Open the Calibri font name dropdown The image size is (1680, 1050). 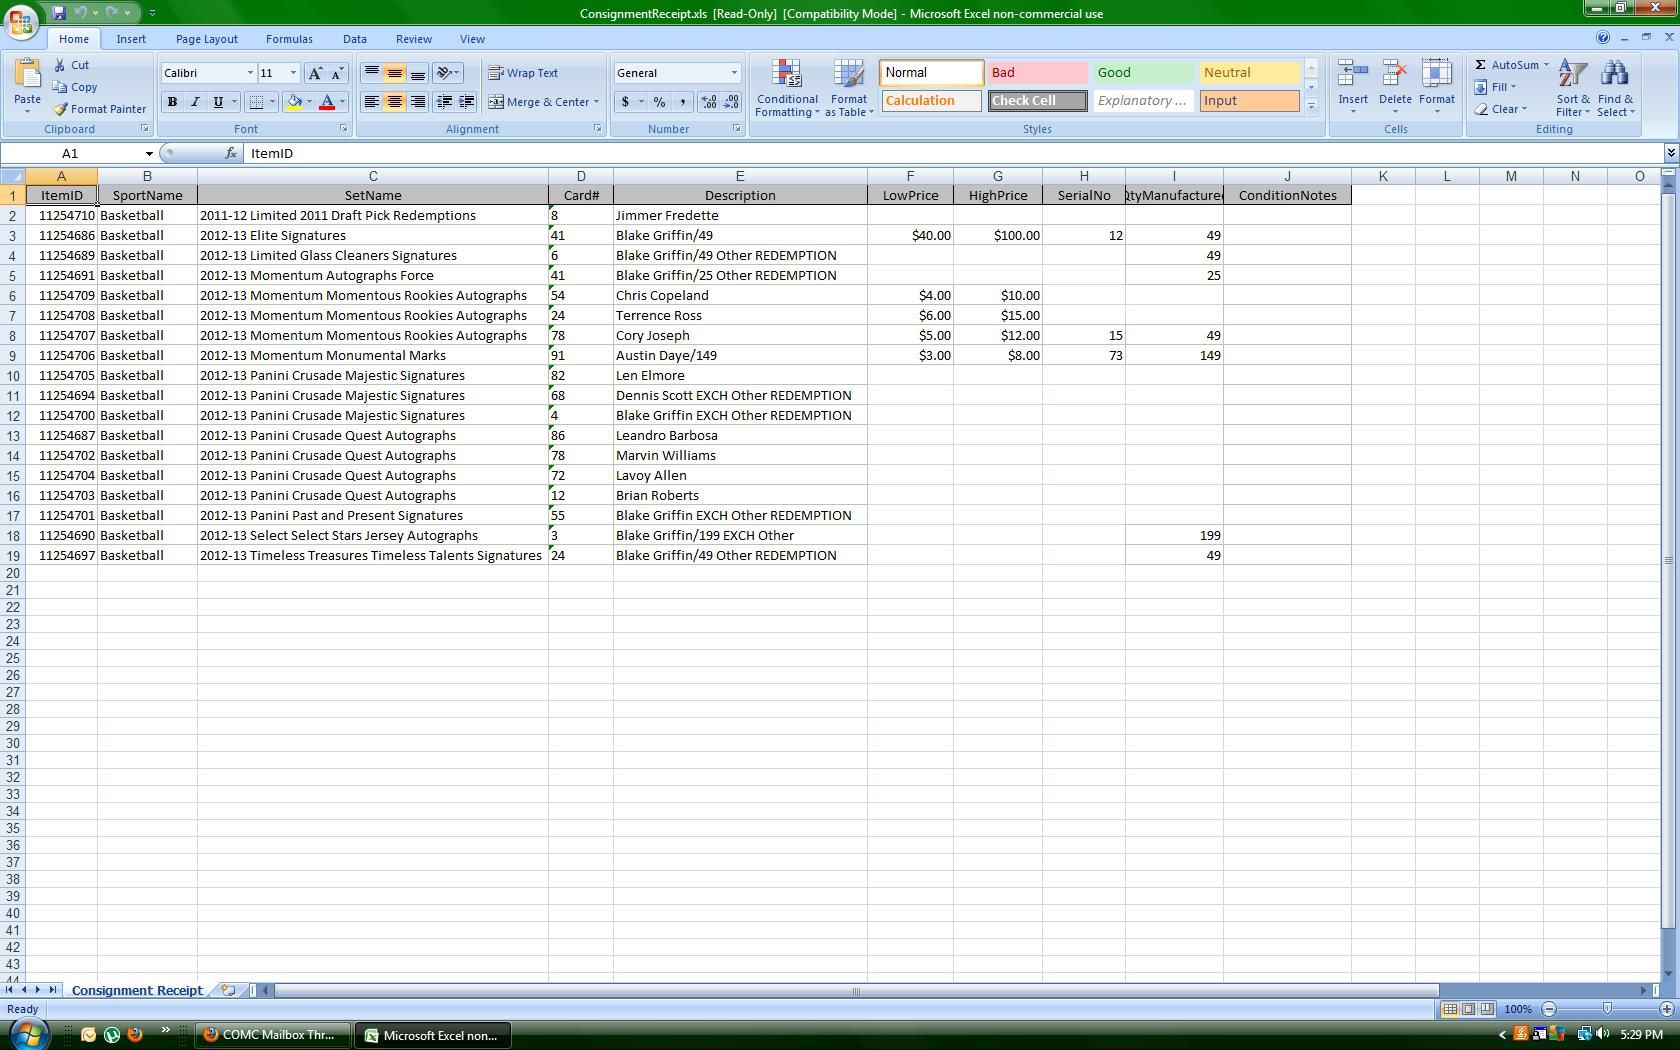(x=250, y=73)
